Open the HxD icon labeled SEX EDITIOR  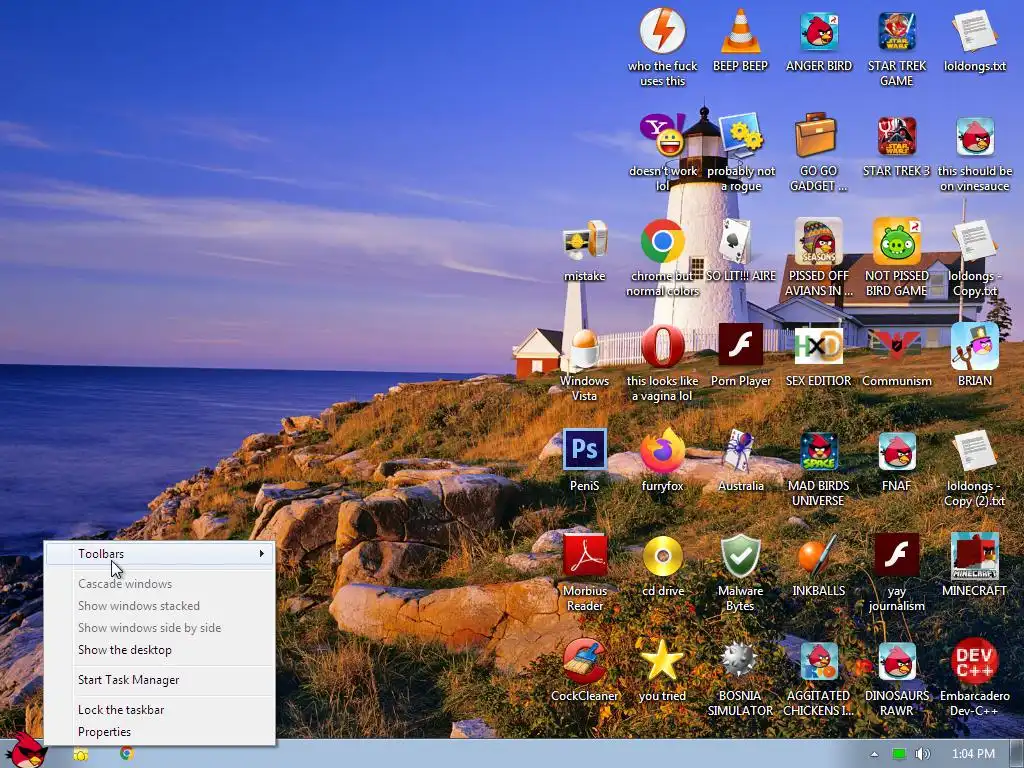click(x=819, y=346)
